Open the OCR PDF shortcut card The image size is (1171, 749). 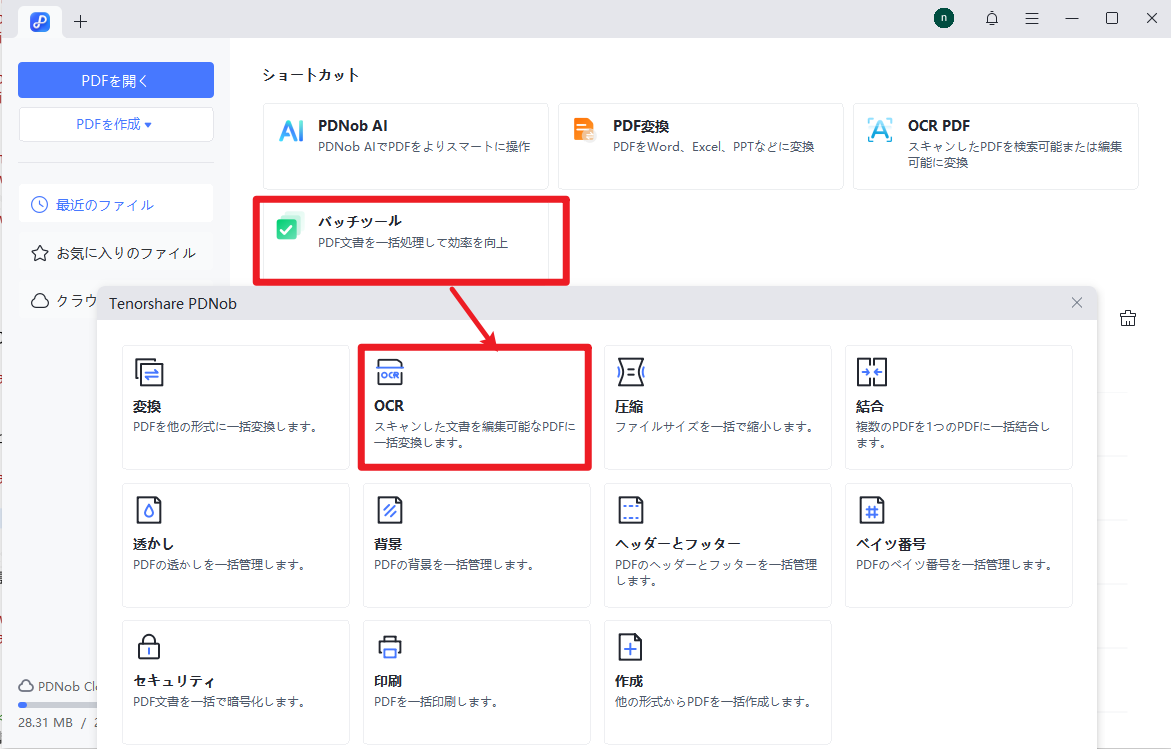pyautogui.click(x=995, y=146)
